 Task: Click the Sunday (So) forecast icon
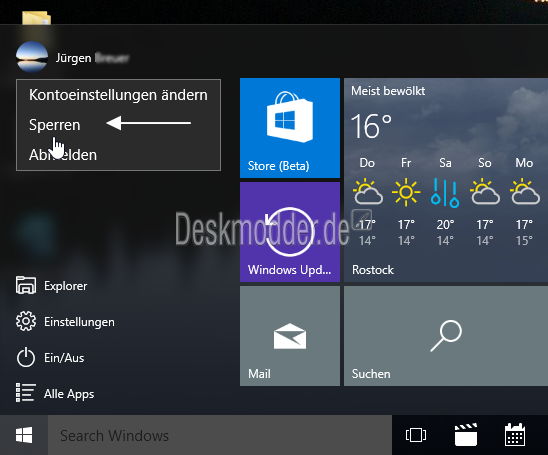485,192
